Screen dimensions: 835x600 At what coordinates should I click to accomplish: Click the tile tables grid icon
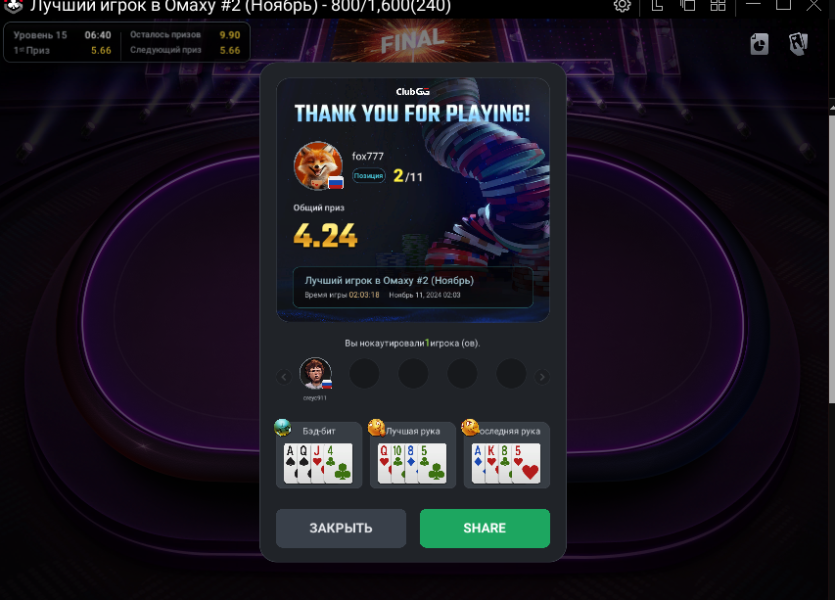(718, 5)
